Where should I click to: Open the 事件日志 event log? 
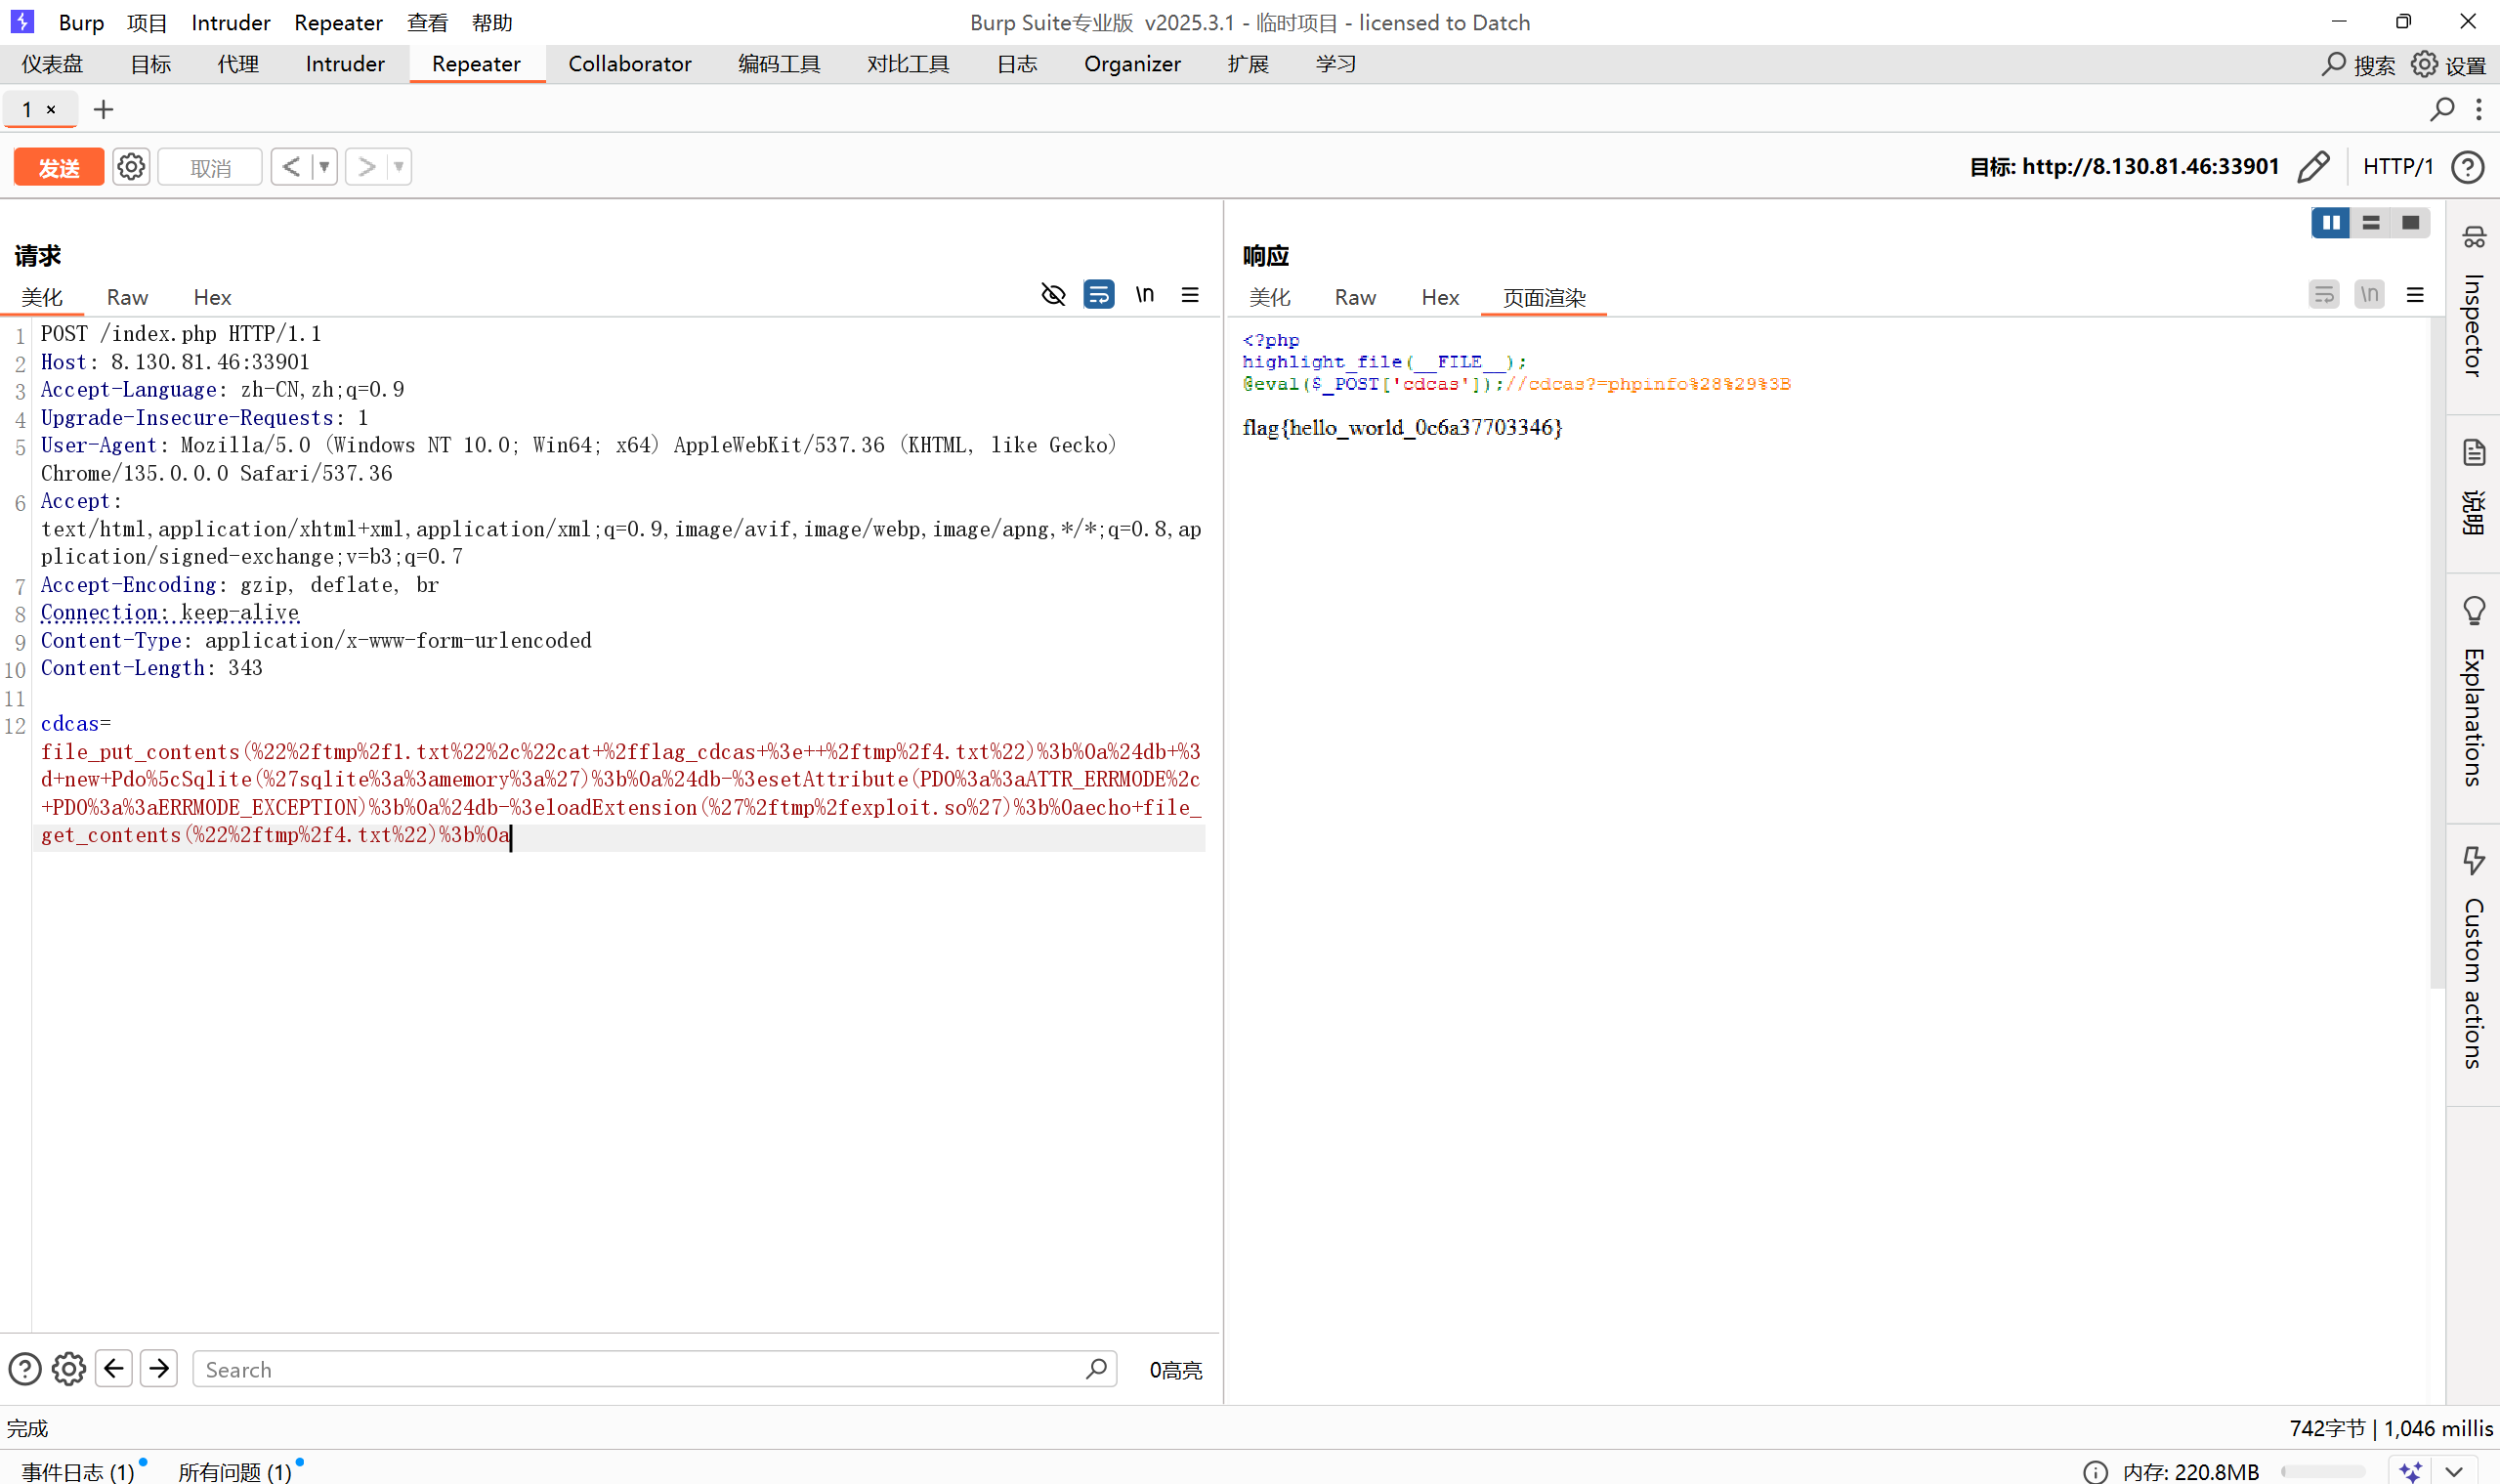pos(78,1471)
